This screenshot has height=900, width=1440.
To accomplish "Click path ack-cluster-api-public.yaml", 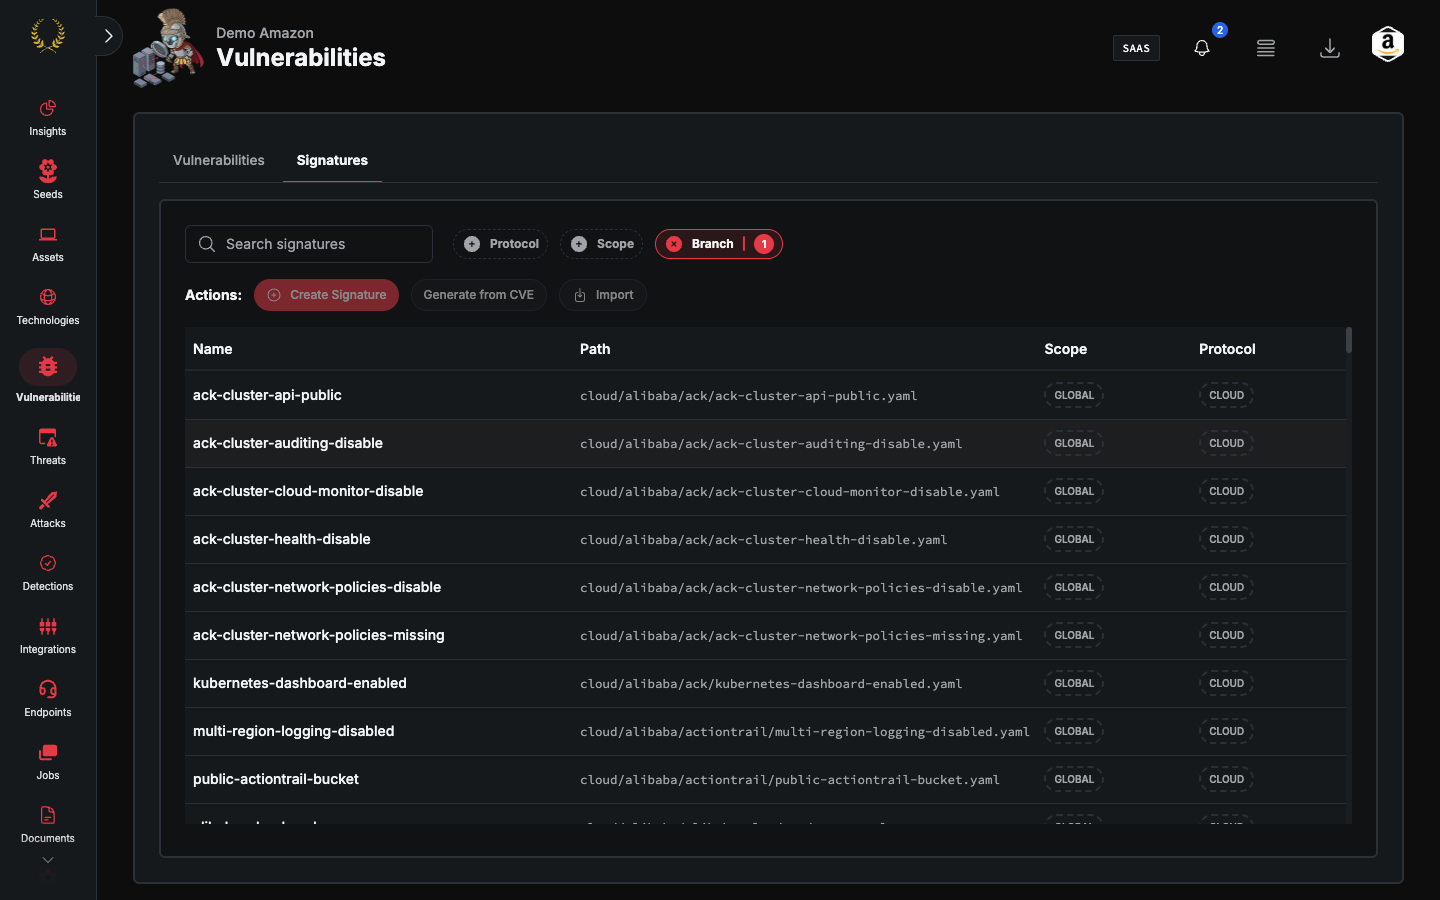I will coord(749,396).
